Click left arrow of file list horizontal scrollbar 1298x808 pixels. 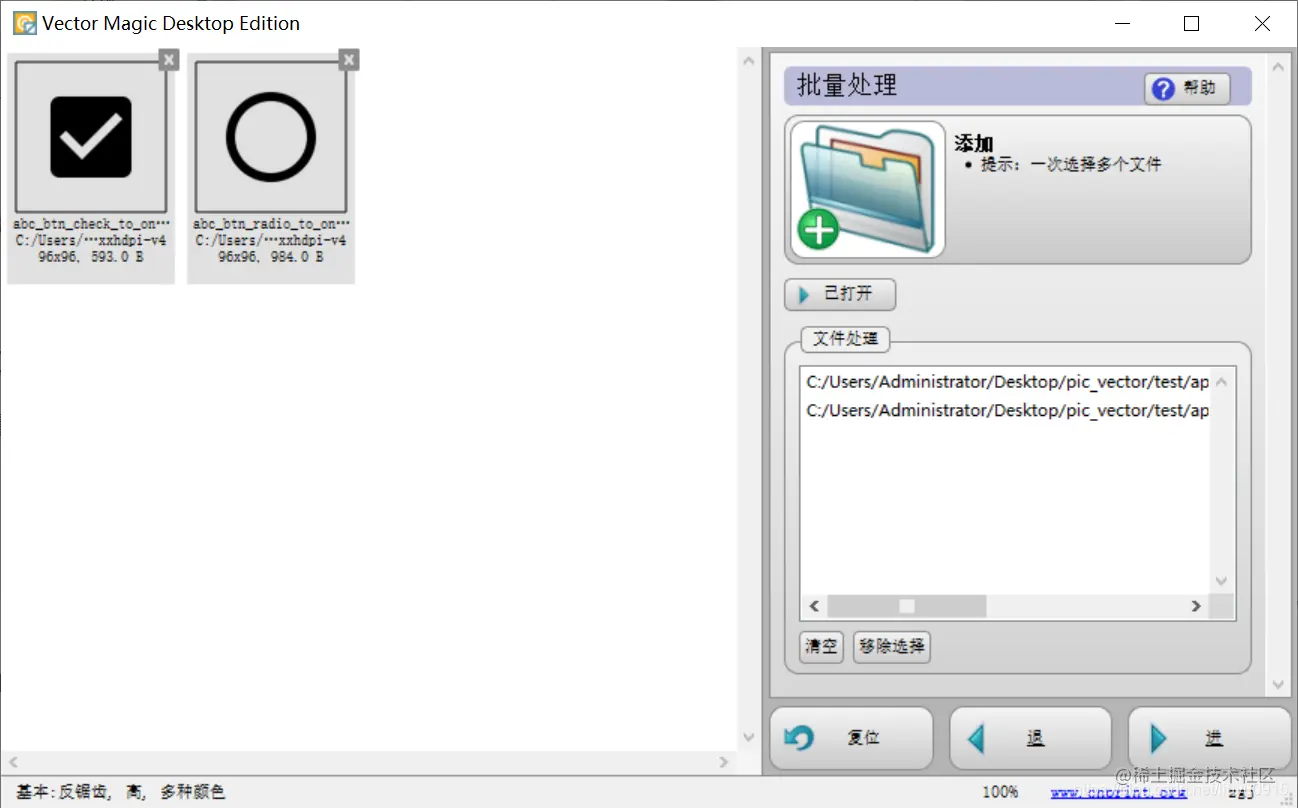click(815, 606)
